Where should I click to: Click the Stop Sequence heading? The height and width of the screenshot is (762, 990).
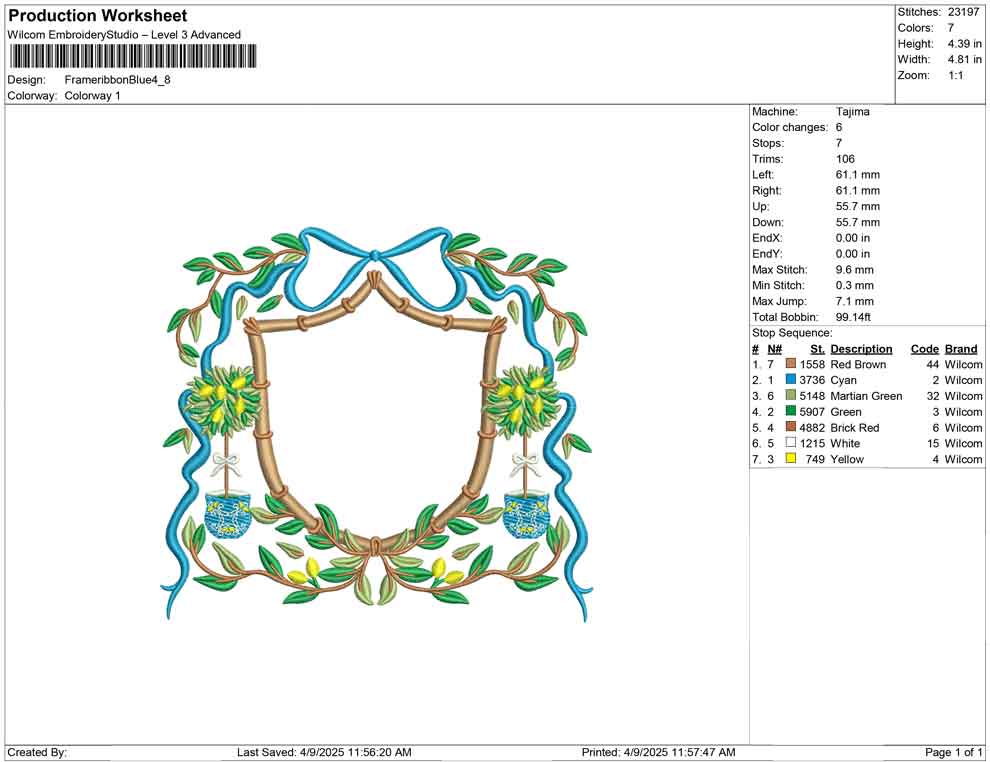click(x=792, y=333)
